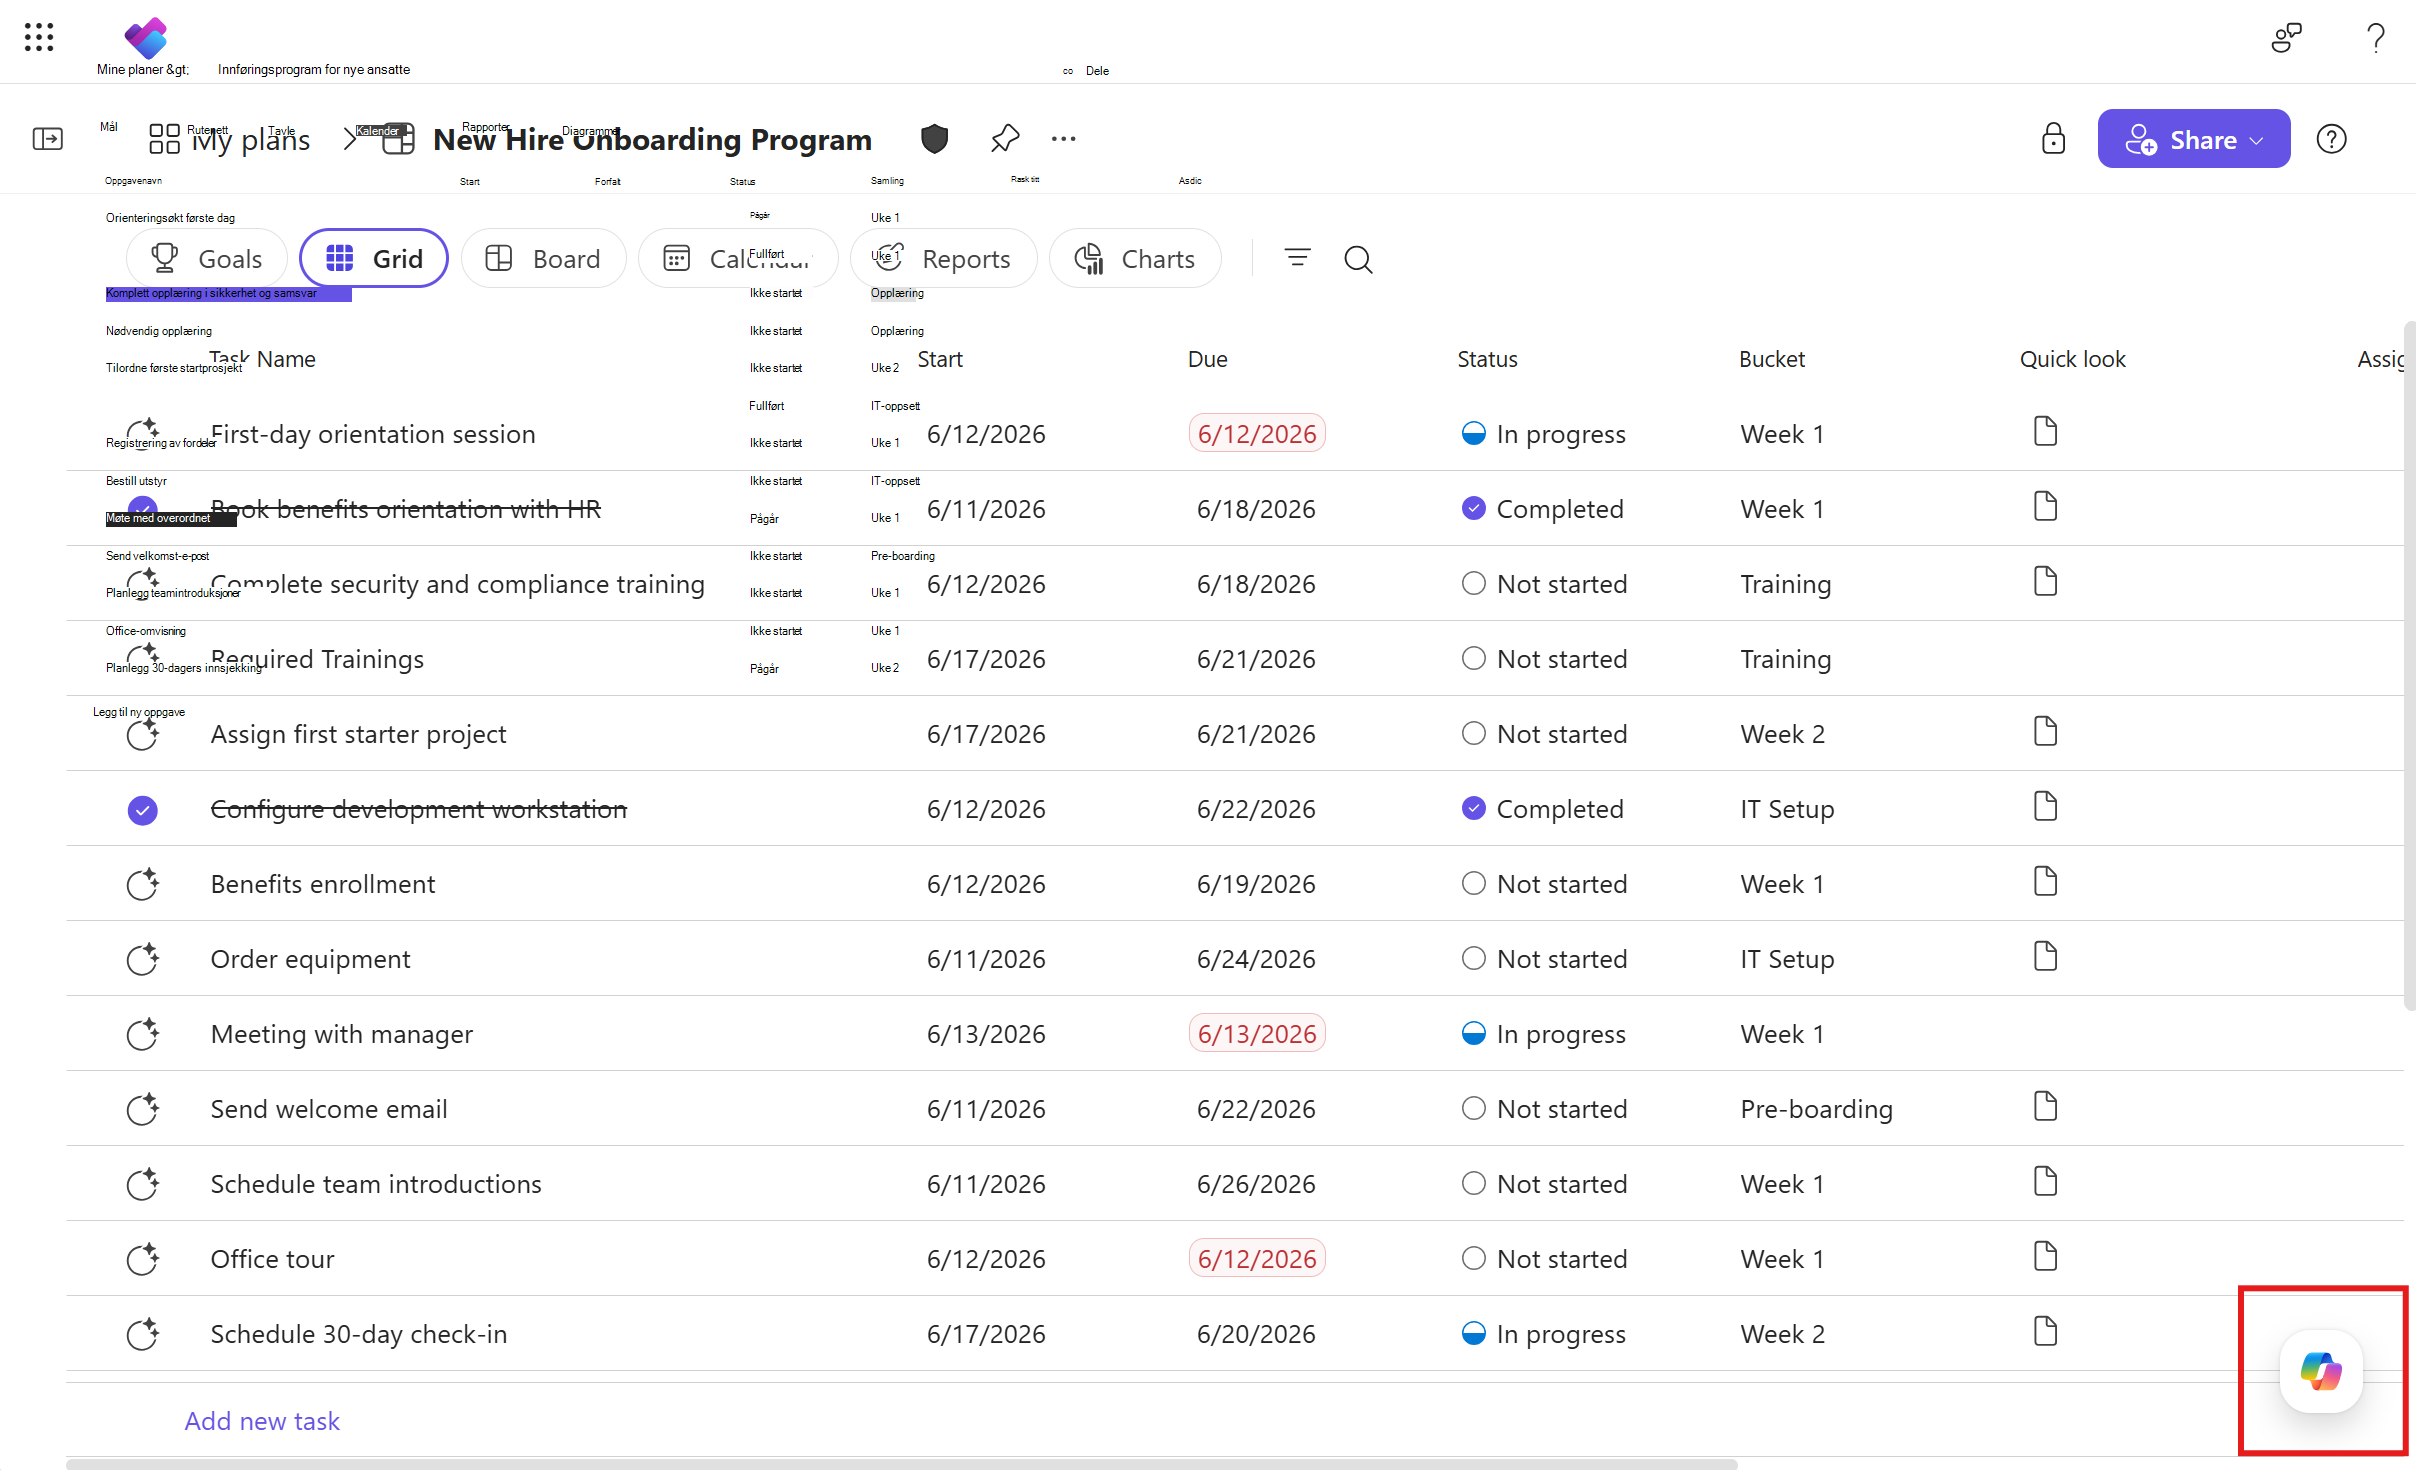Open the filter lines icon

(x=1297, y=258)
